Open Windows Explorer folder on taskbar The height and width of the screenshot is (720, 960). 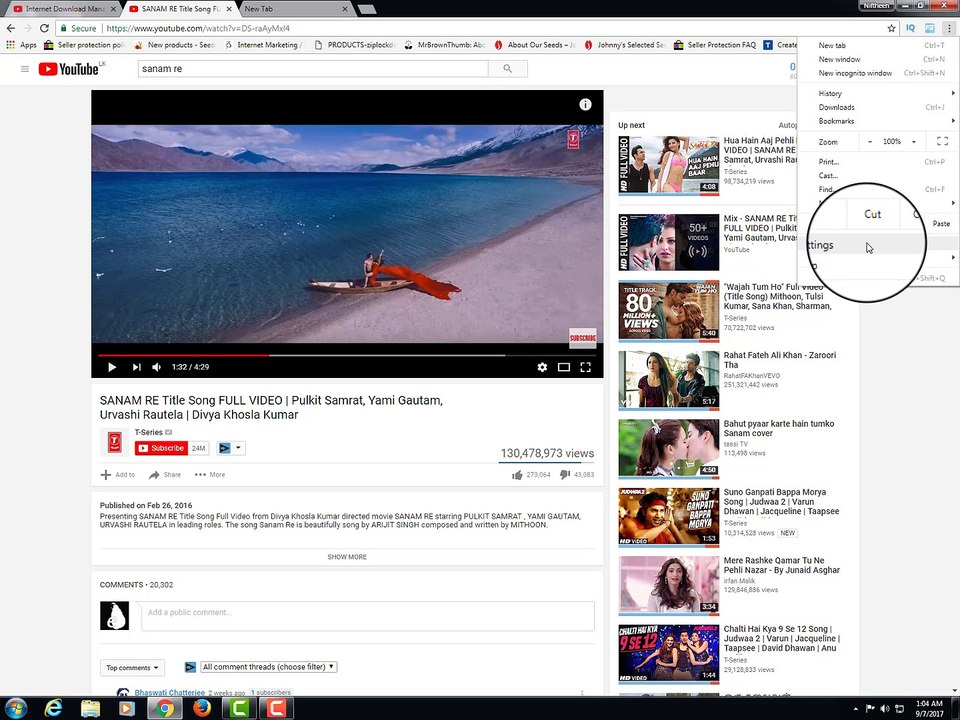point(91,708)
